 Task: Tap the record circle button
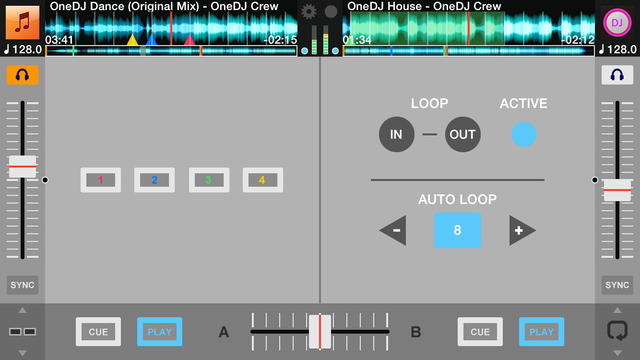tap(331, 11)
